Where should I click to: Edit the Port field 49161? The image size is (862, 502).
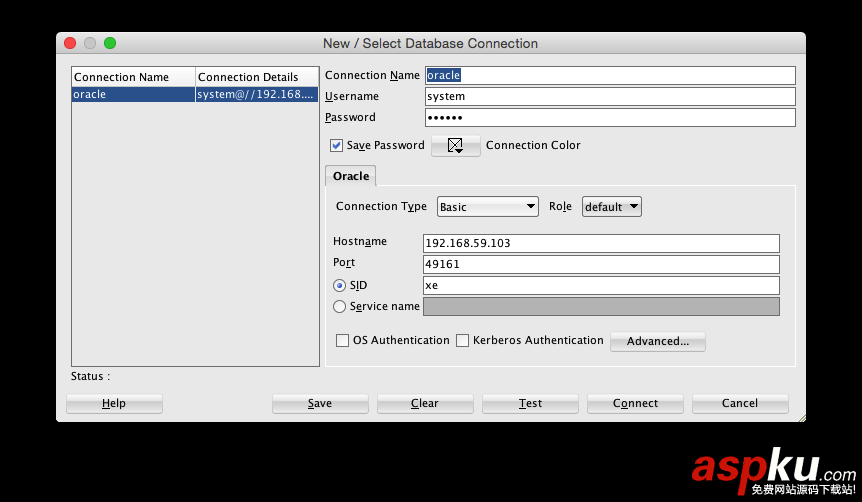[601, 264]
